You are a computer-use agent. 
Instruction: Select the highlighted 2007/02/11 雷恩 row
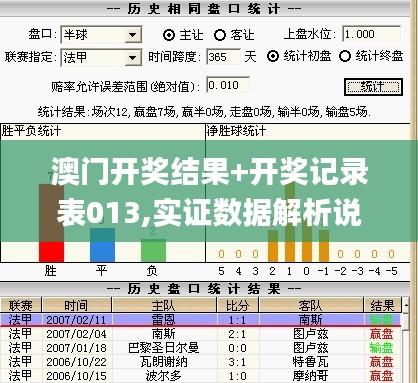tap(201, 320)
